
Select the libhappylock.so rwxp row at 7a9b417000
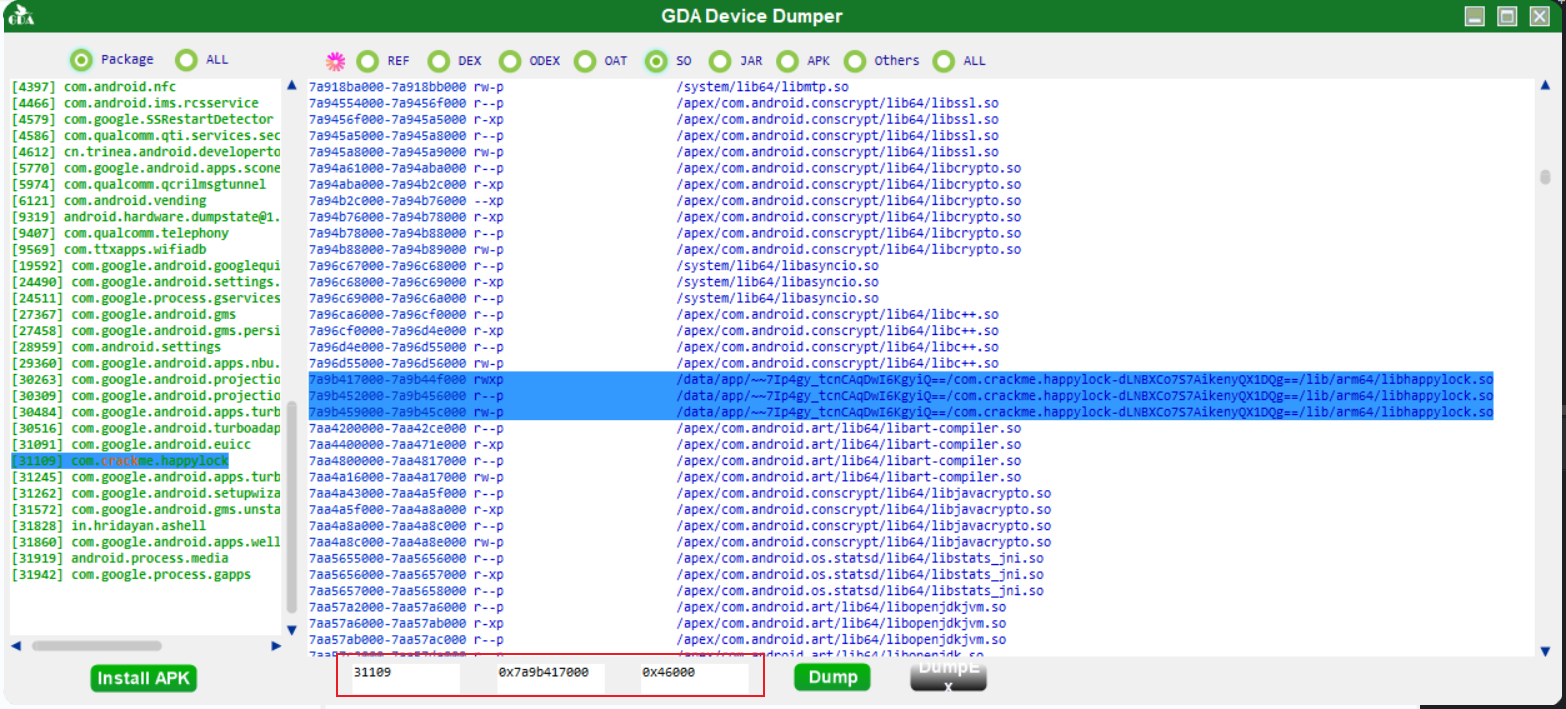(901, 380)
